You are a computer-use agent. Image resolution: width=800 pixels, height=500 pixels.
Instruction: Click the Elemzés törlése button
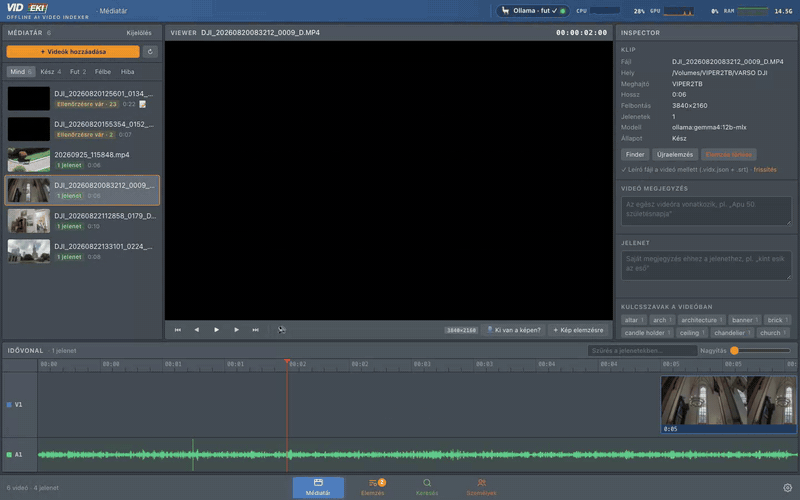[729, 155]
